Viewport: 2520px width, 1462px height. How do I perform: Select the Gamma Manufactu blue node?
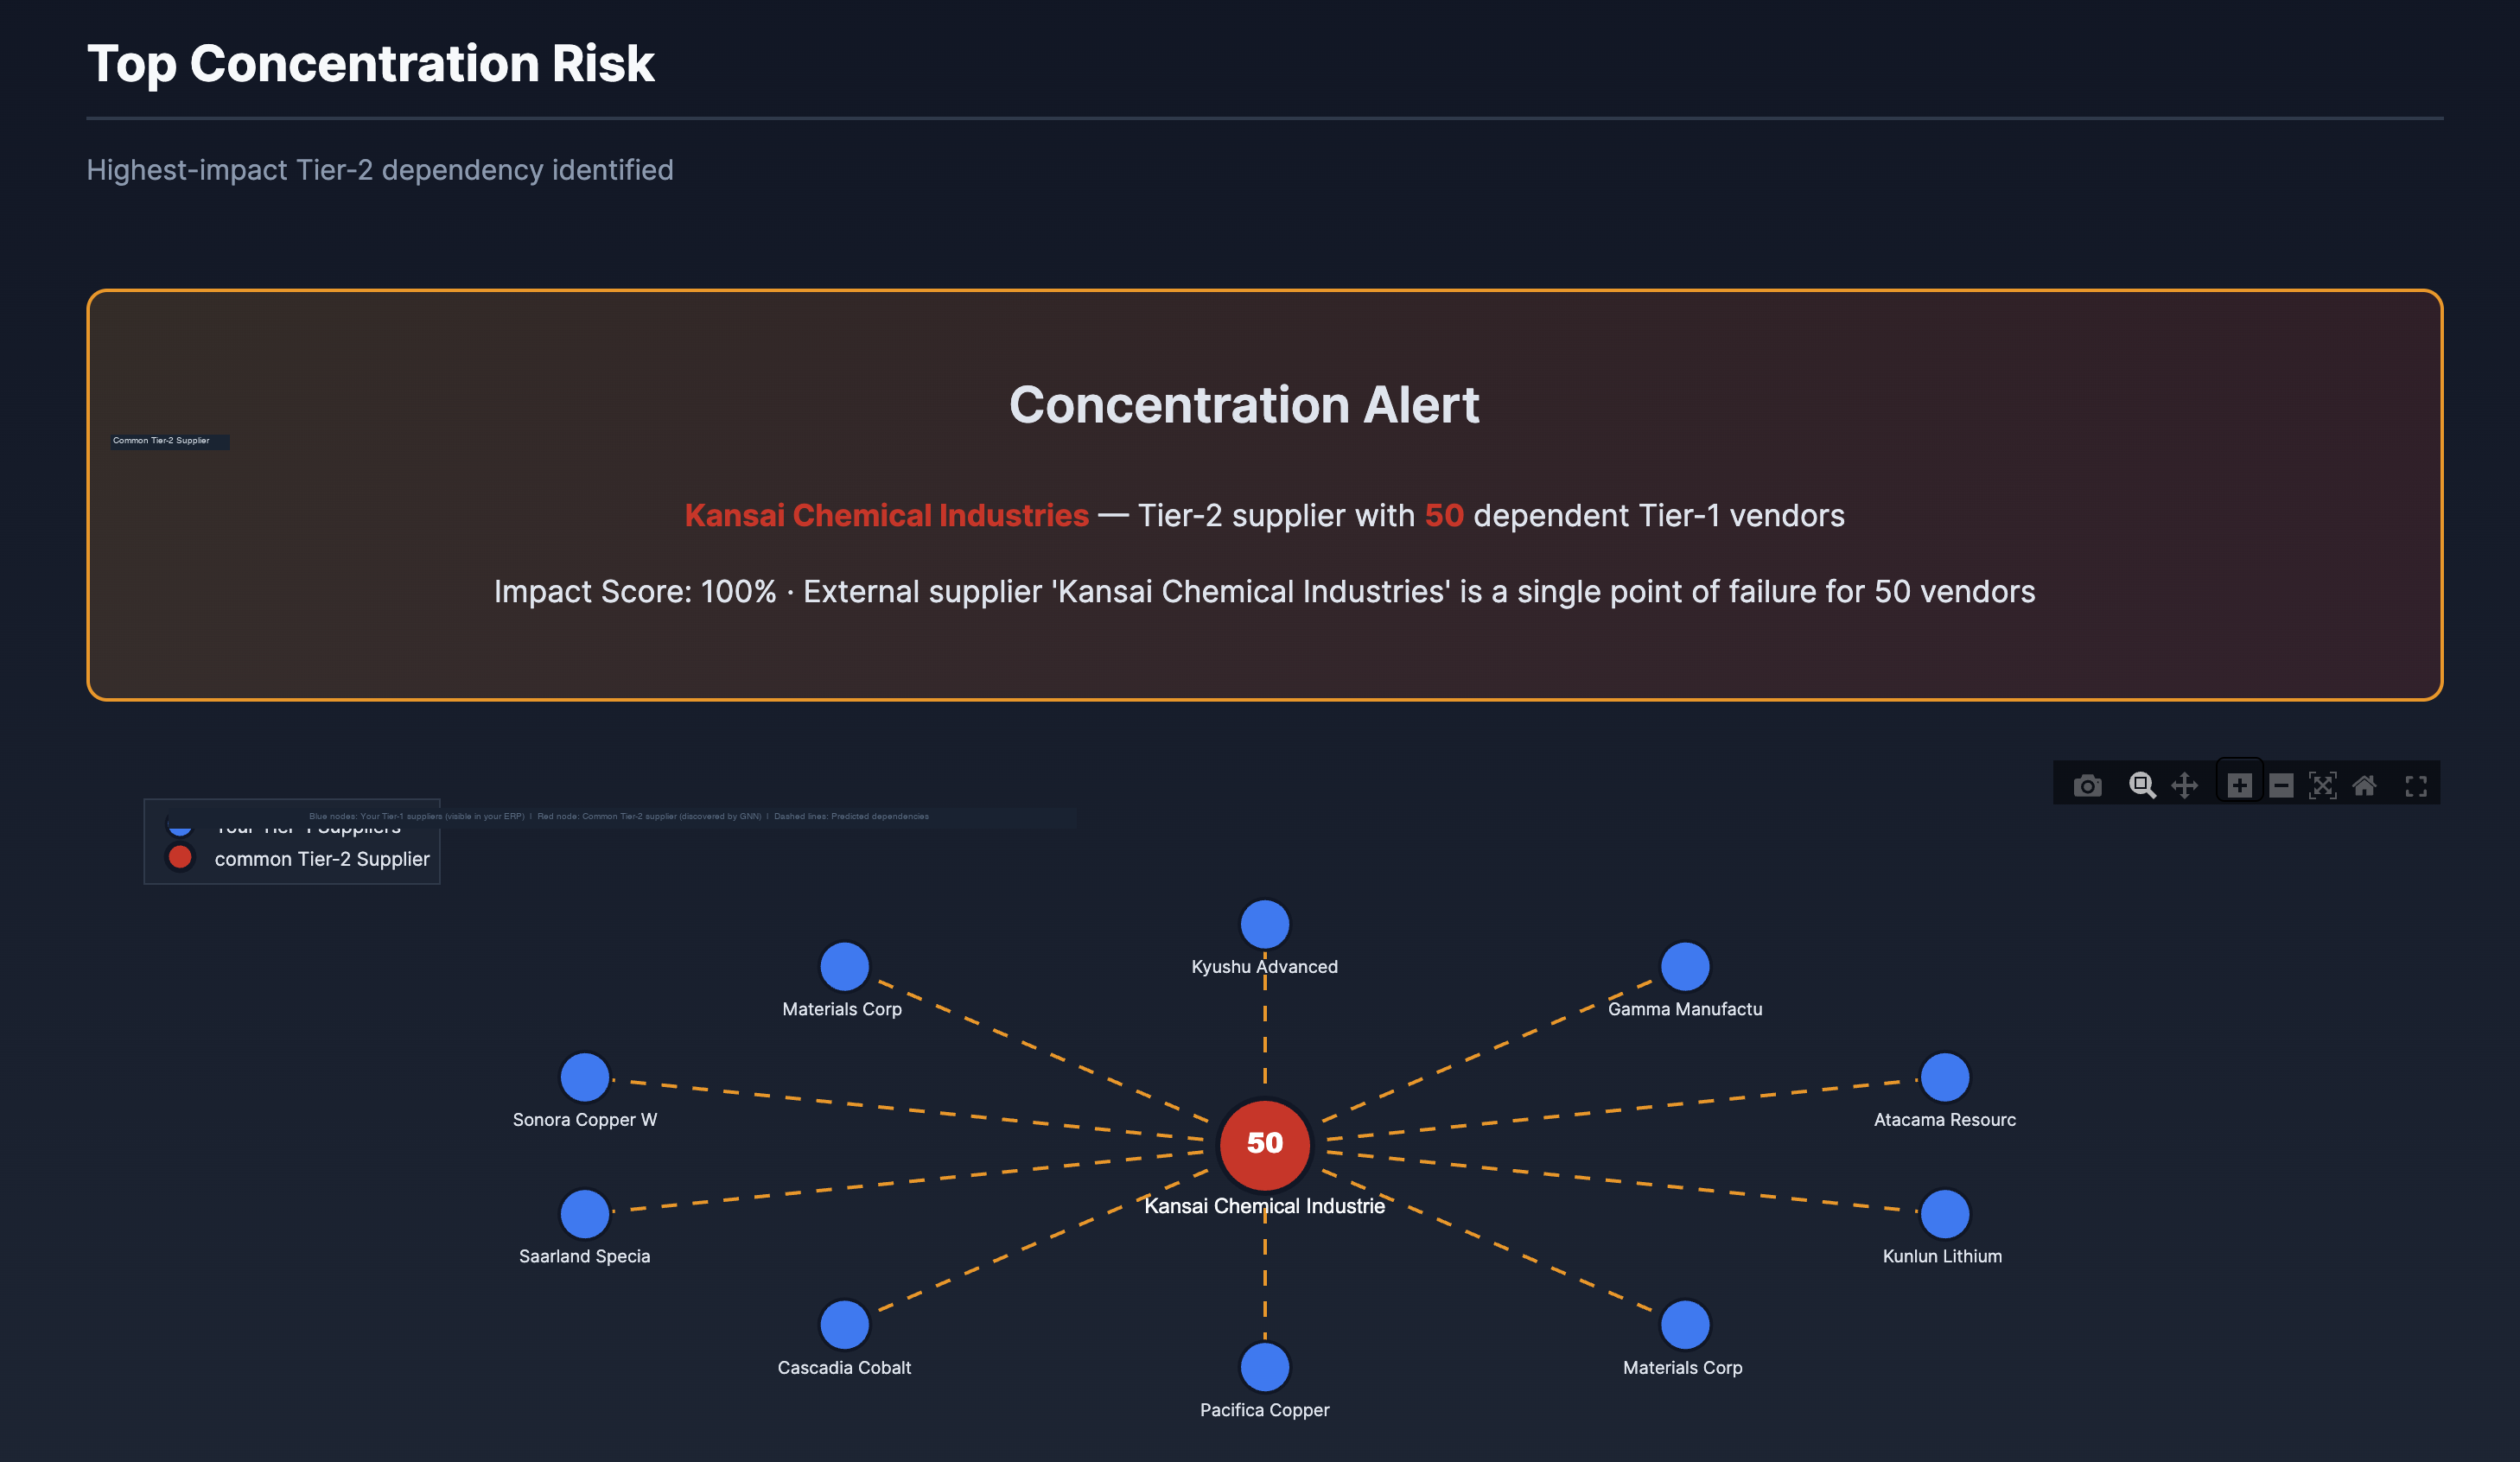pos(1685,966)
